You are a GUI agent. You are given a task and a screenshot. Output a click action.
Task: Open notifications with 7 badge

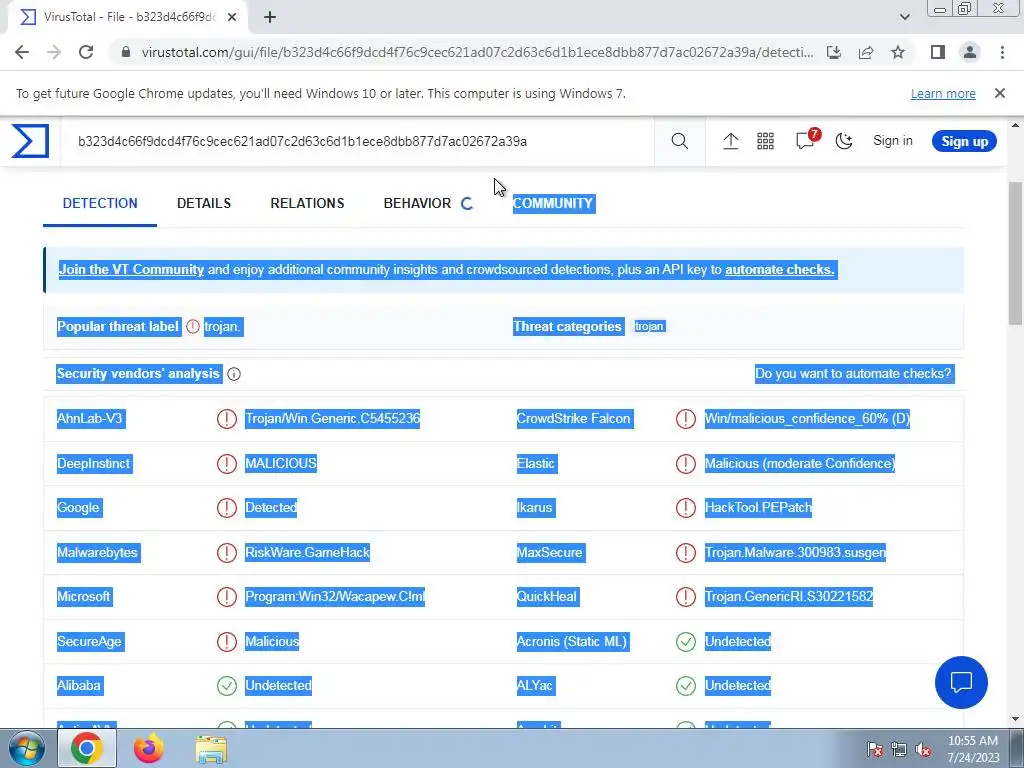(806, 140)
